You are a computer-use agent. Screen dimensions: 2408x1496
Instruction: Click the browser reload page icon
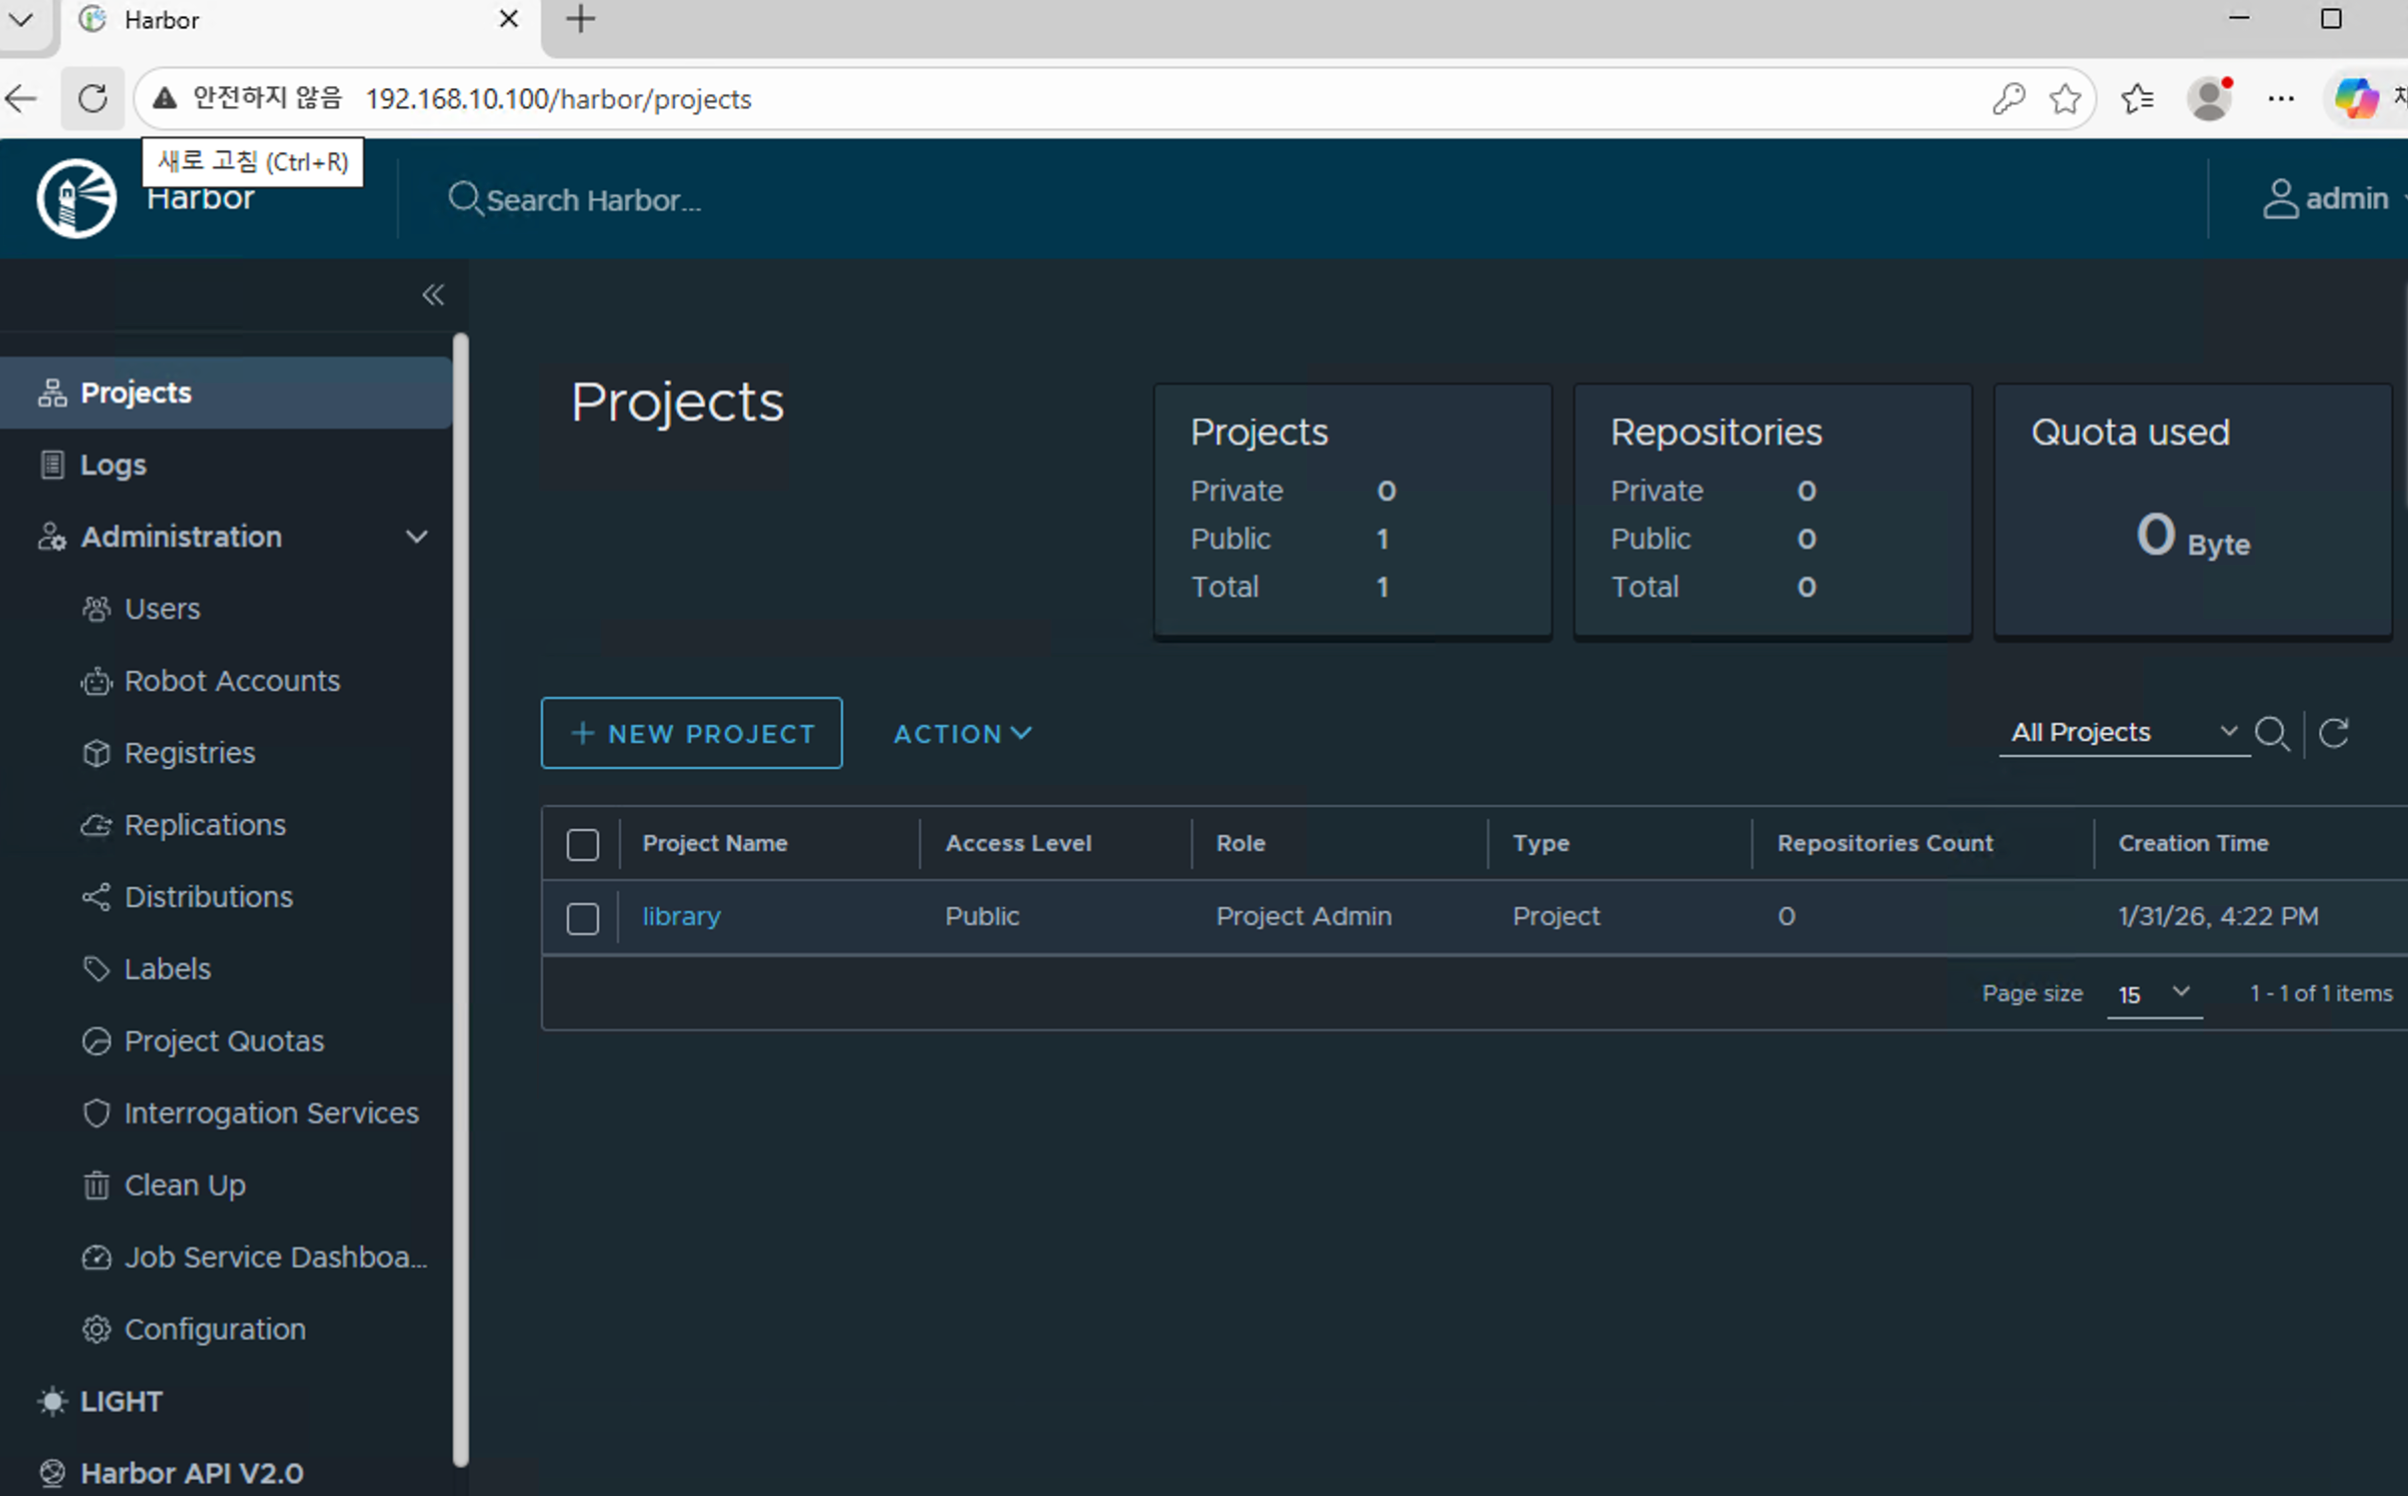[92, 98]
